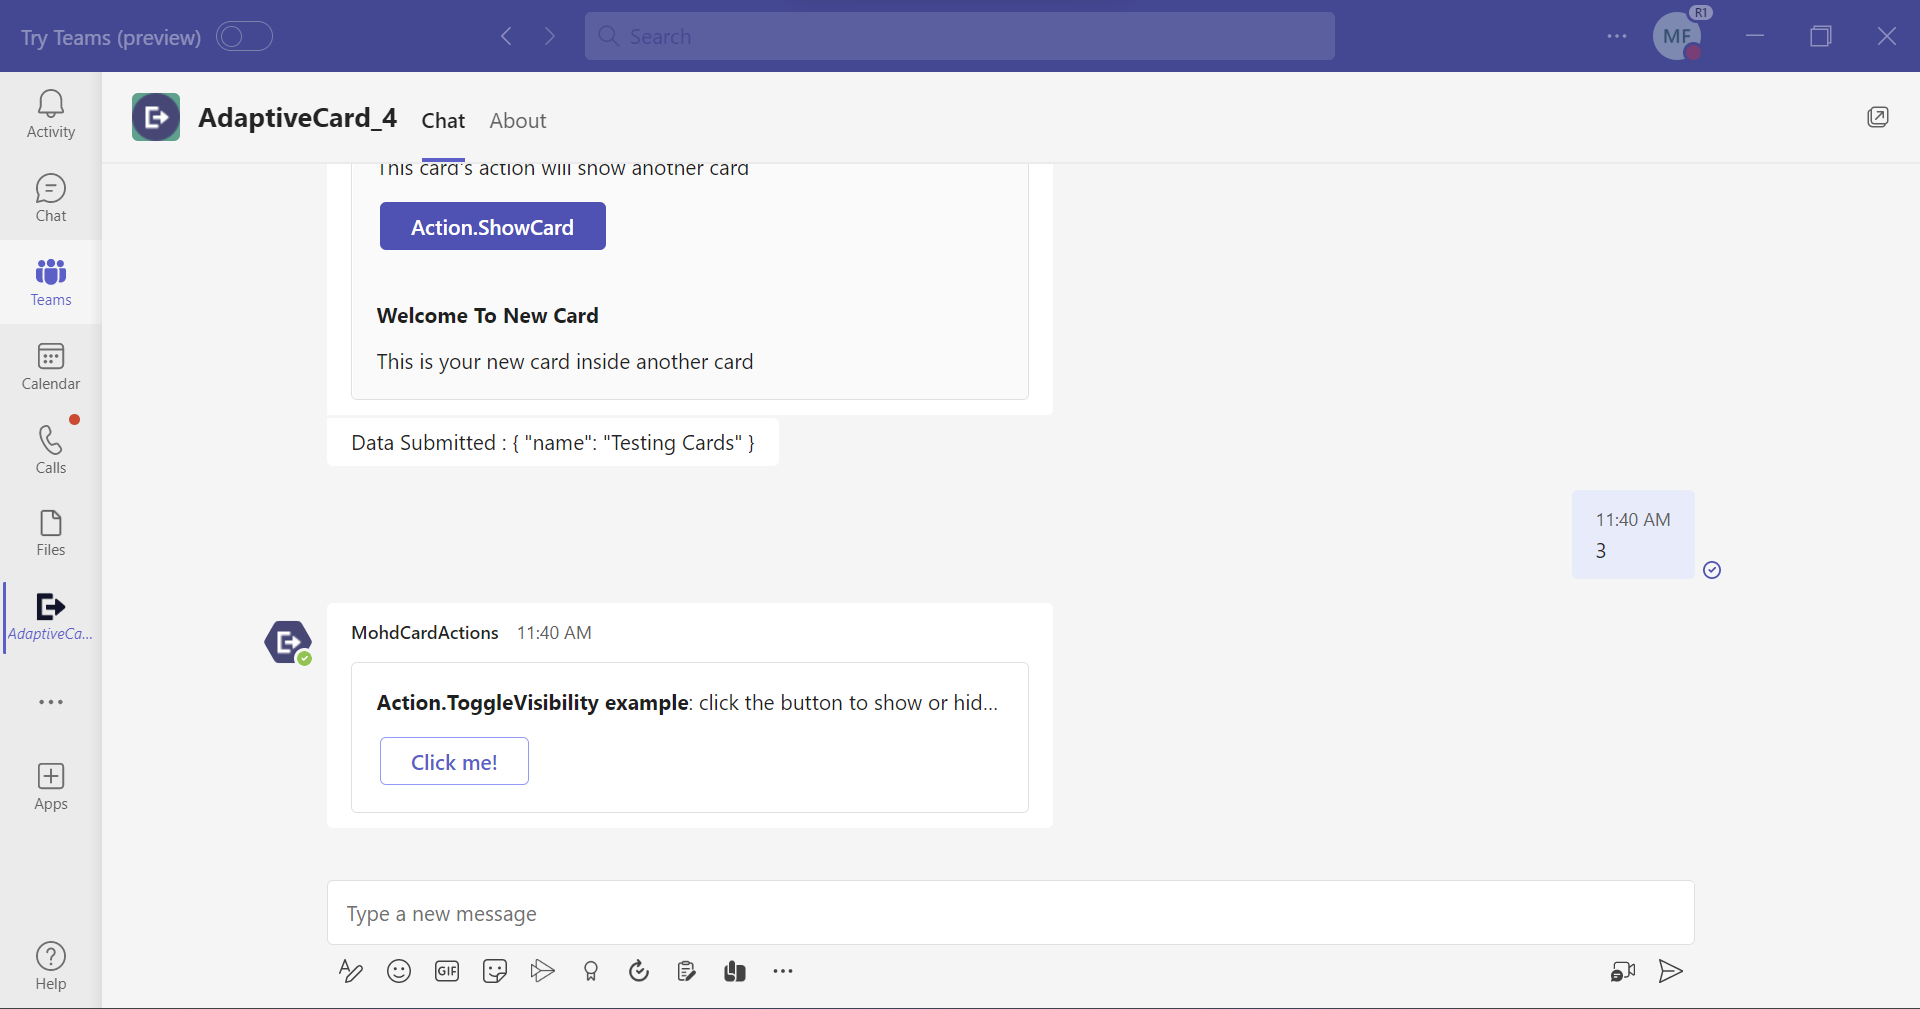Screen dimensions: 1920x1009
Task: Navigate back with the left arrow
Action: coord(506,37)
